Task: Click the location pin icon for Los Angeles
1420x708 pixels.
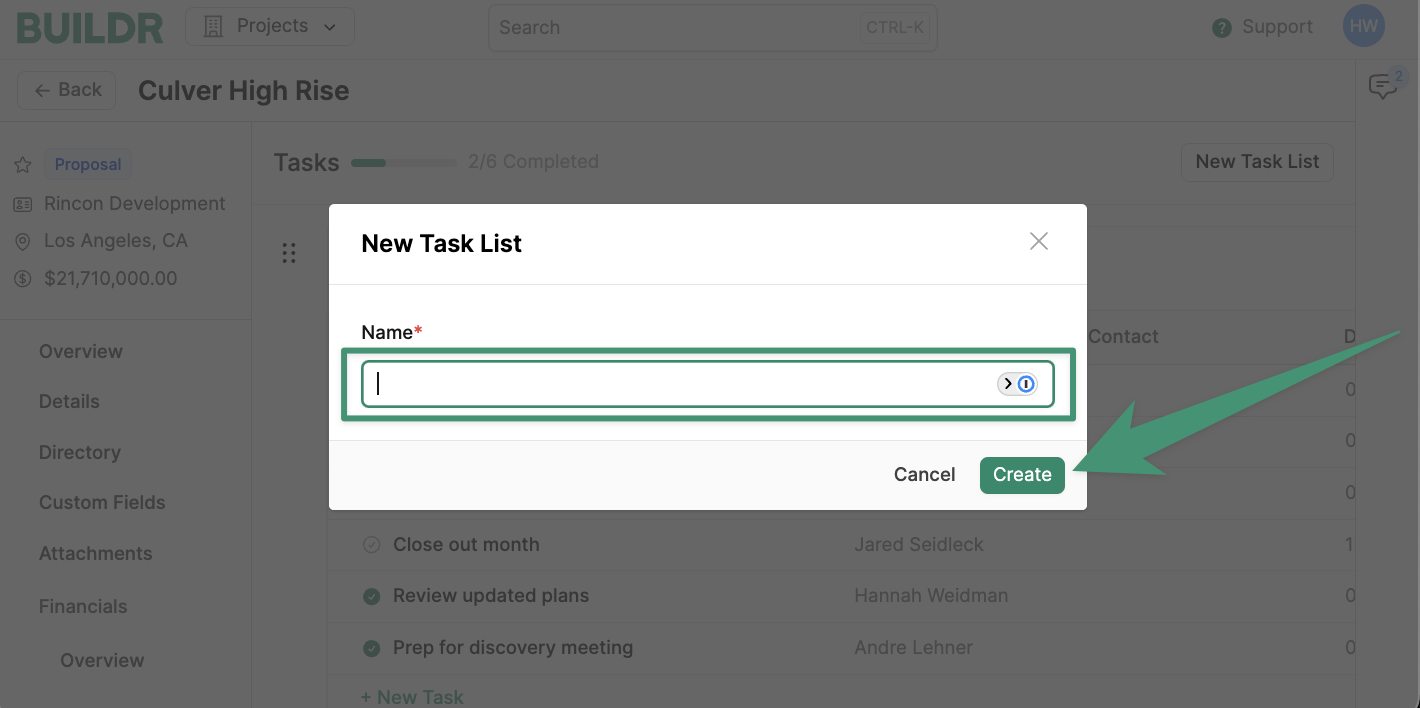Action: tap(22, 241)
